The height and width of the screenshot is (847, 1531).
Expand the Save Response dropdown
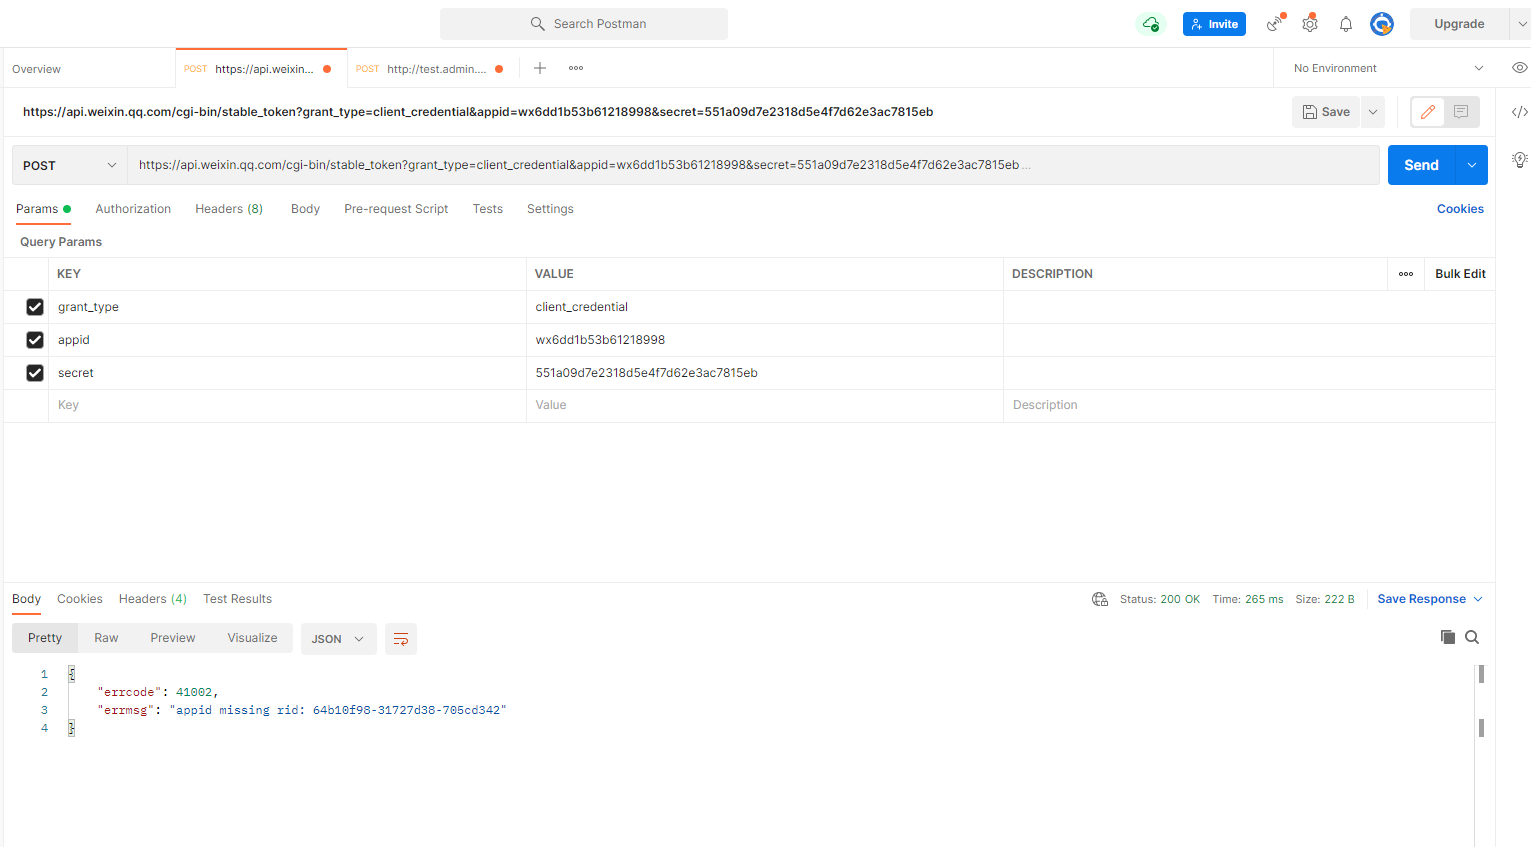pos(1478,599)
